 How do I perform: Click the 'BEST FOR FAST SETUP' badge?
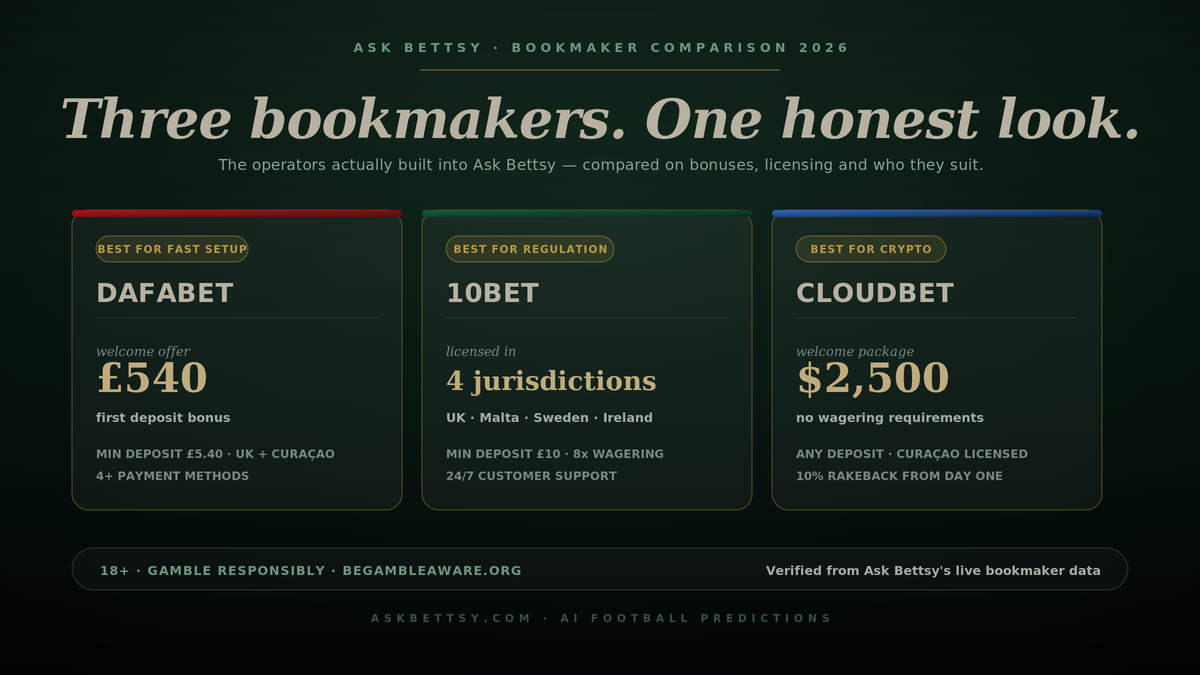(172, 249)
